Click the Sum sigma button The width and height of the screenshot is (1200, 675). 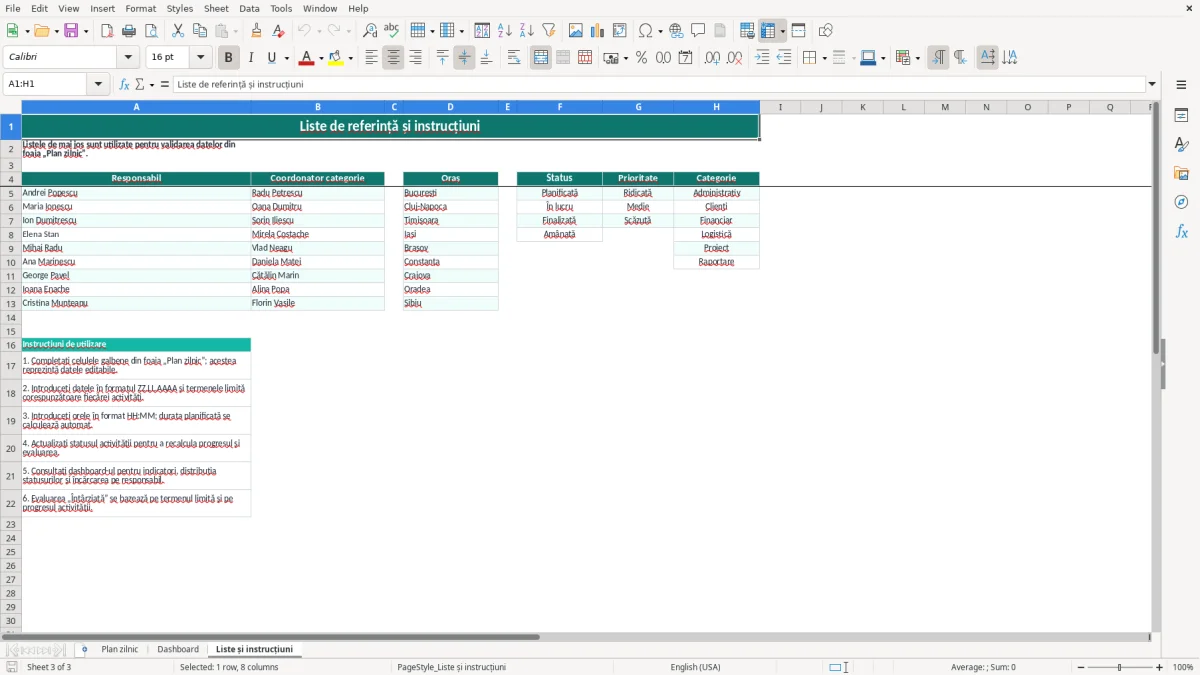pos(139,84)
